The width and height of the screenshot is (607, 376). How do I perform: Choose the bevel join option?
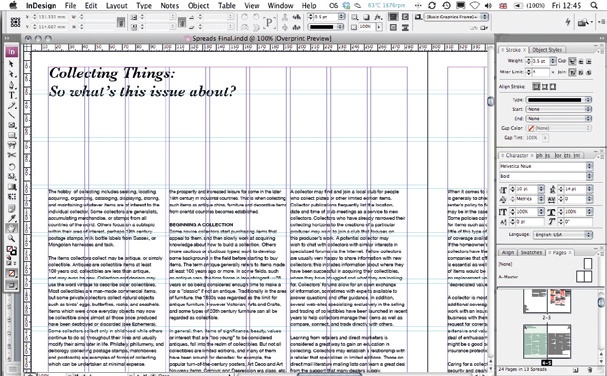tap(588, 72)
